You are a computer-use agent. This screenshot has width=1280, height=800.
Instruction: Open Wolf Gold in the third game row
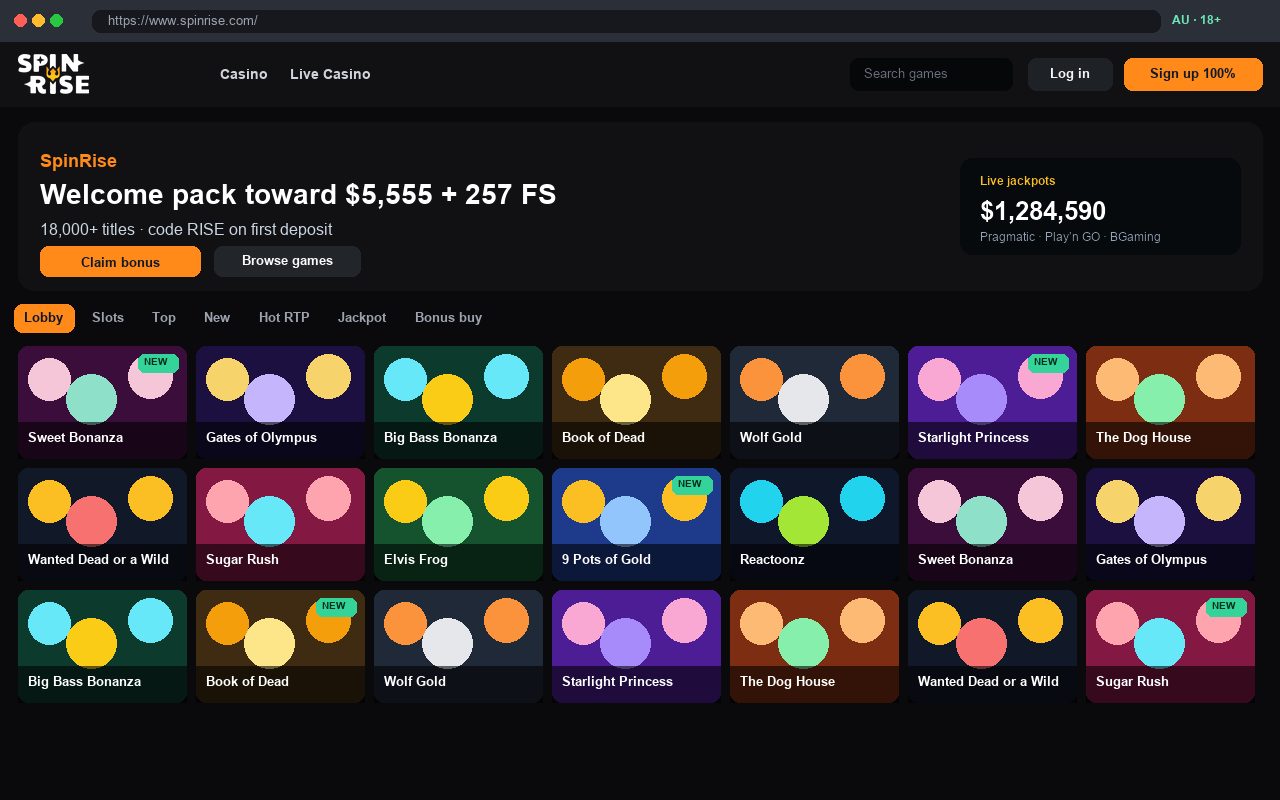tap(458, 646)
